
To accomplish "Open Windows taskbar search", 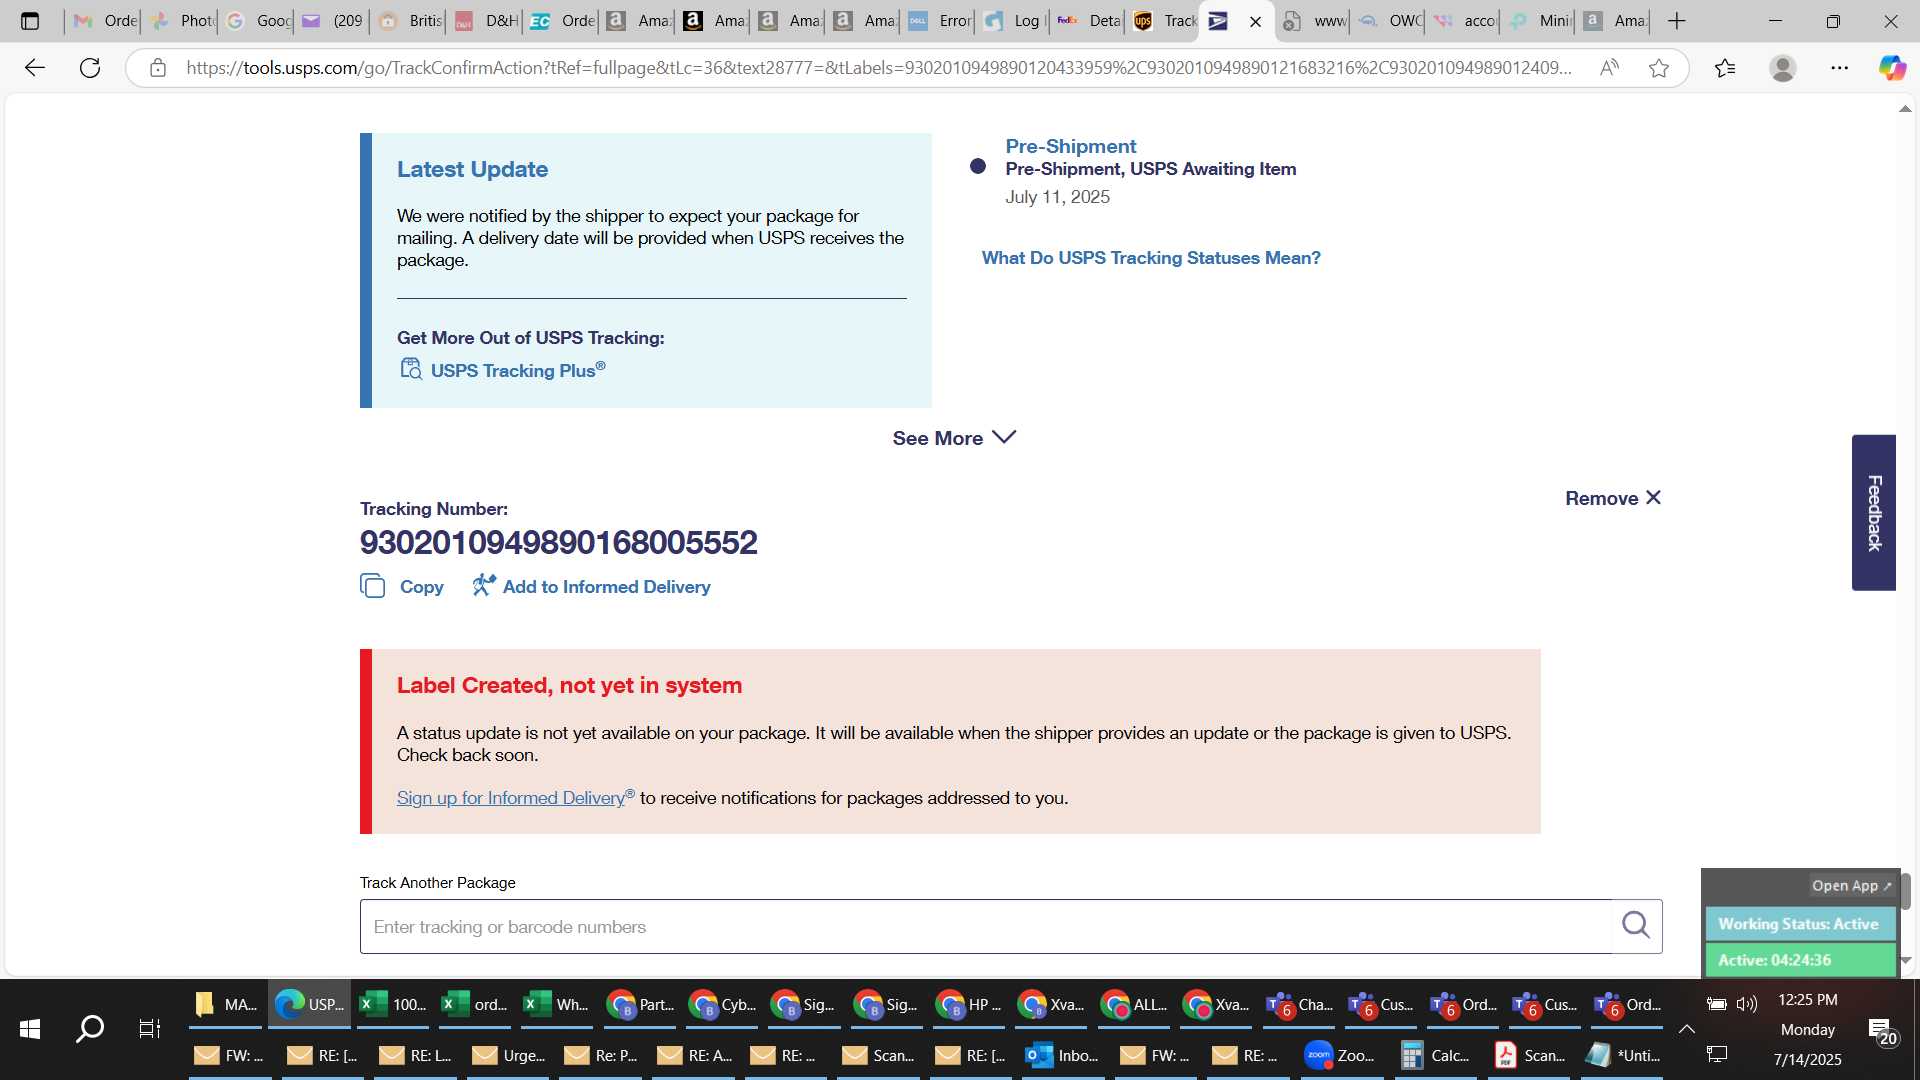I will pyautogui.click(x=90, y=1029).
